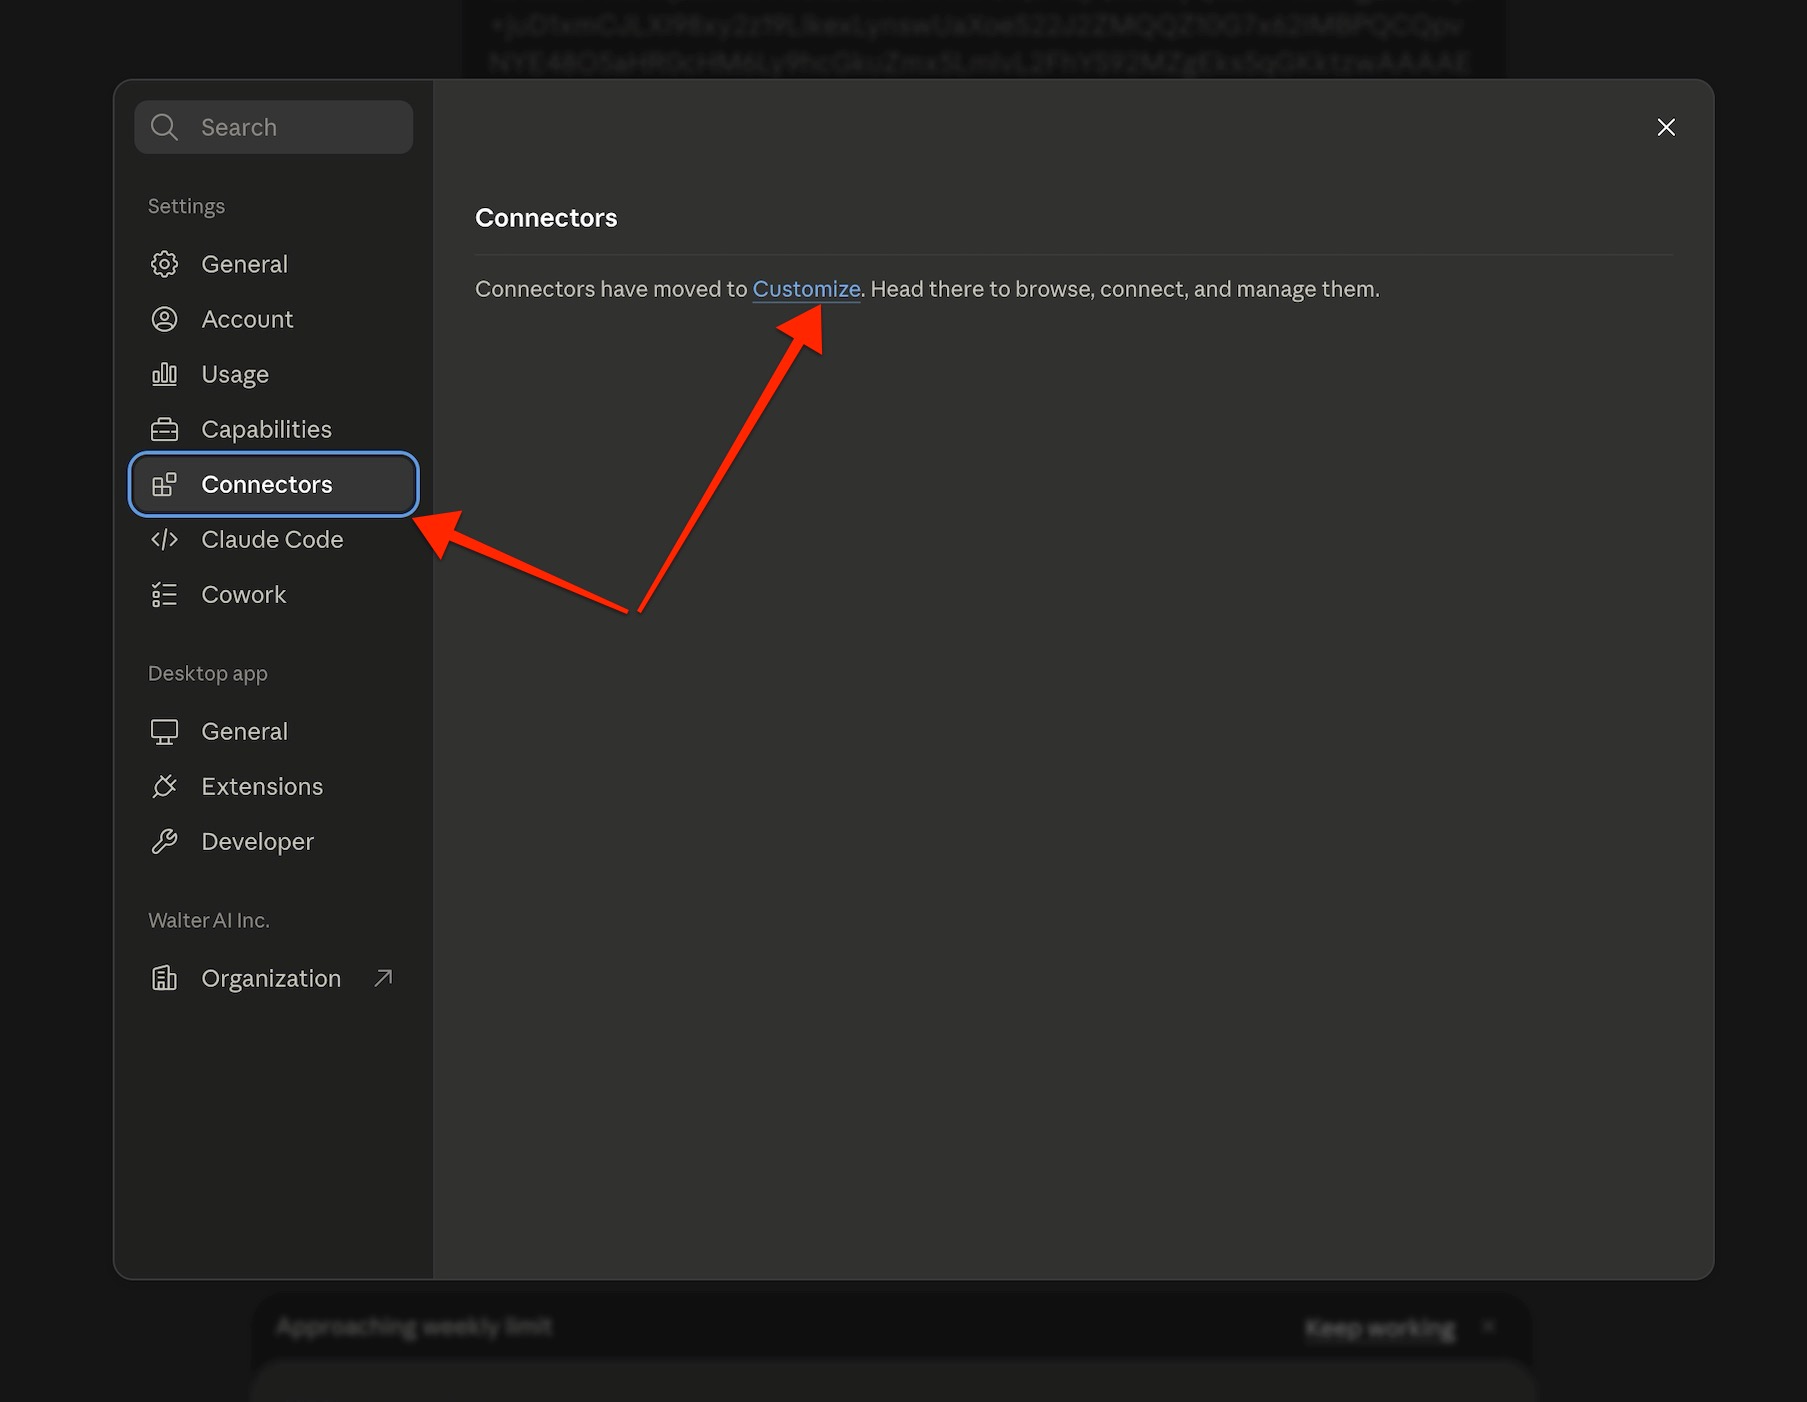The height and width of the screenshot is (1402, 1807).
Task: Click the external link arrow next to Organization
Action: [383, 978]
